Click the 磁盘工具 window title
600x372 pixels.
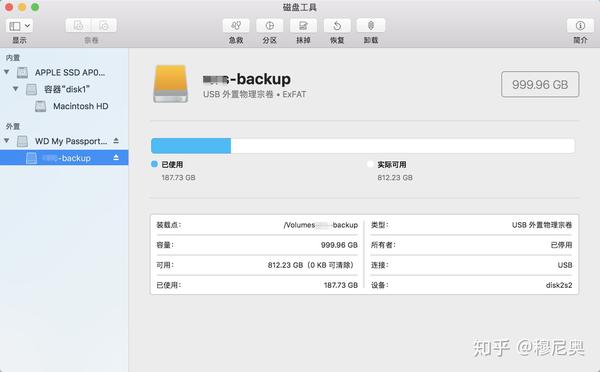tap(300, 7)
